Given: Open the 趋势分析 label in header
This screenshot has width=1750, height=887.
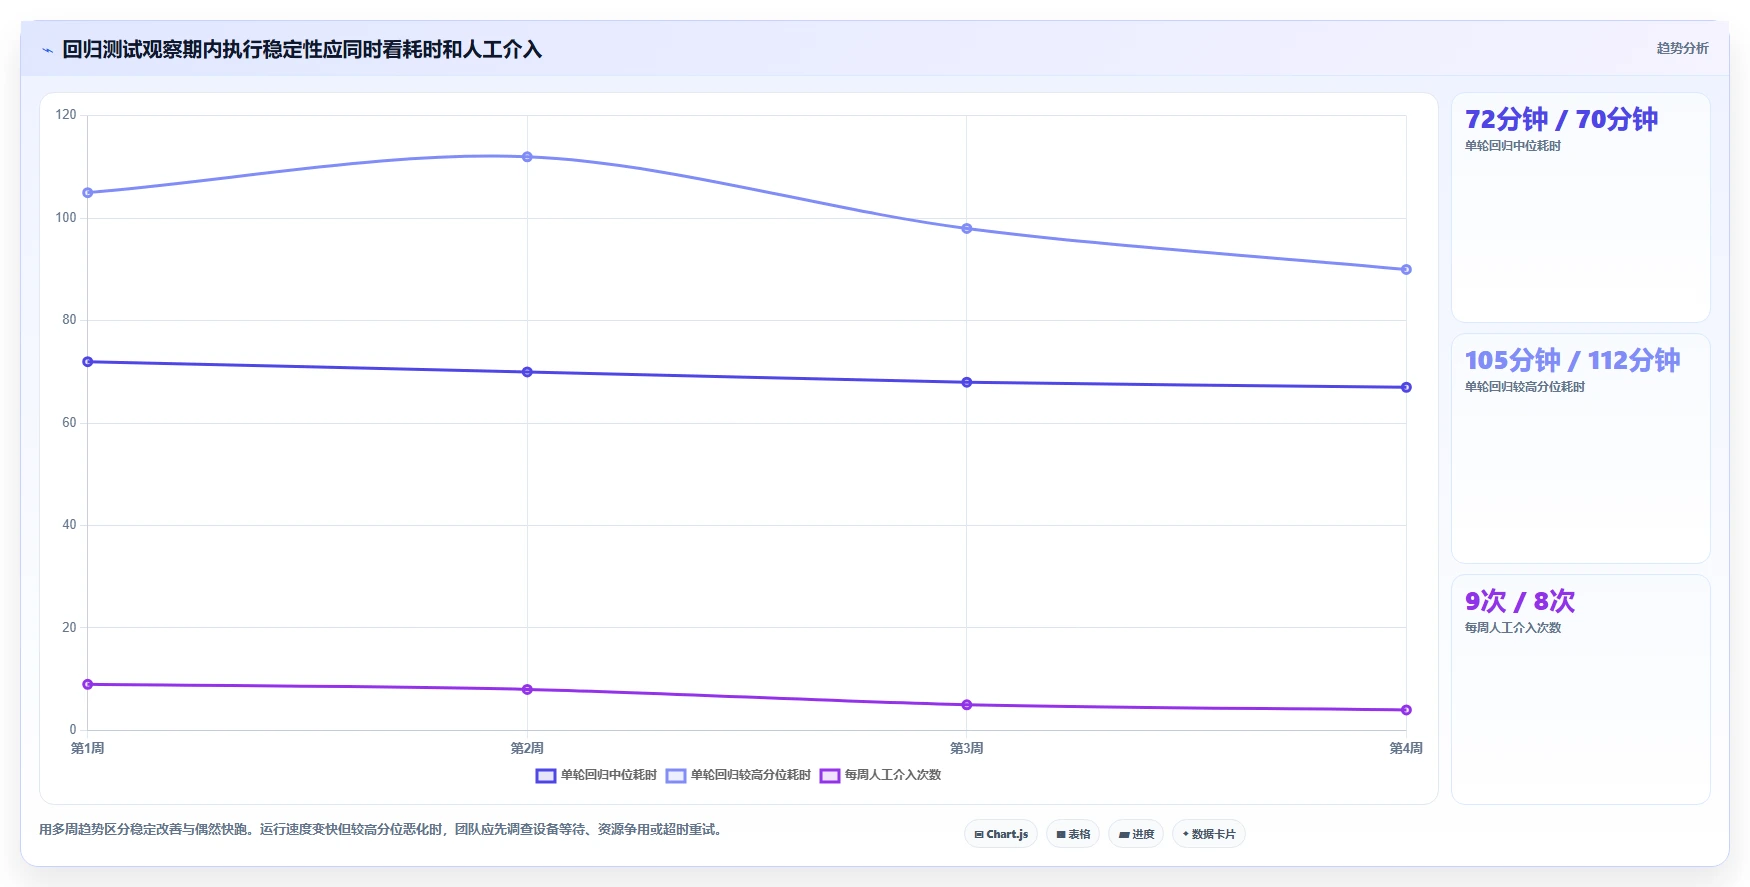Looking at the screenshot, I should click(x=1682, y=48).
